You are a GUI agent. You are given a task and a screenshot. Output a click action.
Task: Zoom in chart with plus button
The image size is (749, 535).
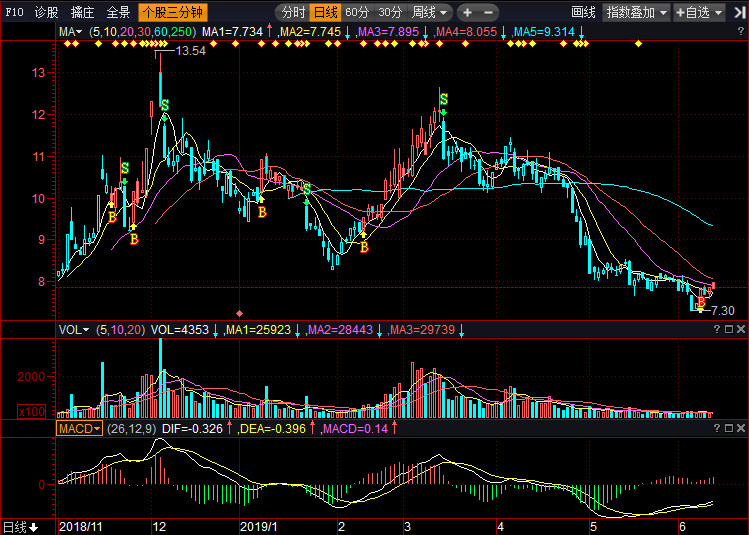click(x=467, y=12)
